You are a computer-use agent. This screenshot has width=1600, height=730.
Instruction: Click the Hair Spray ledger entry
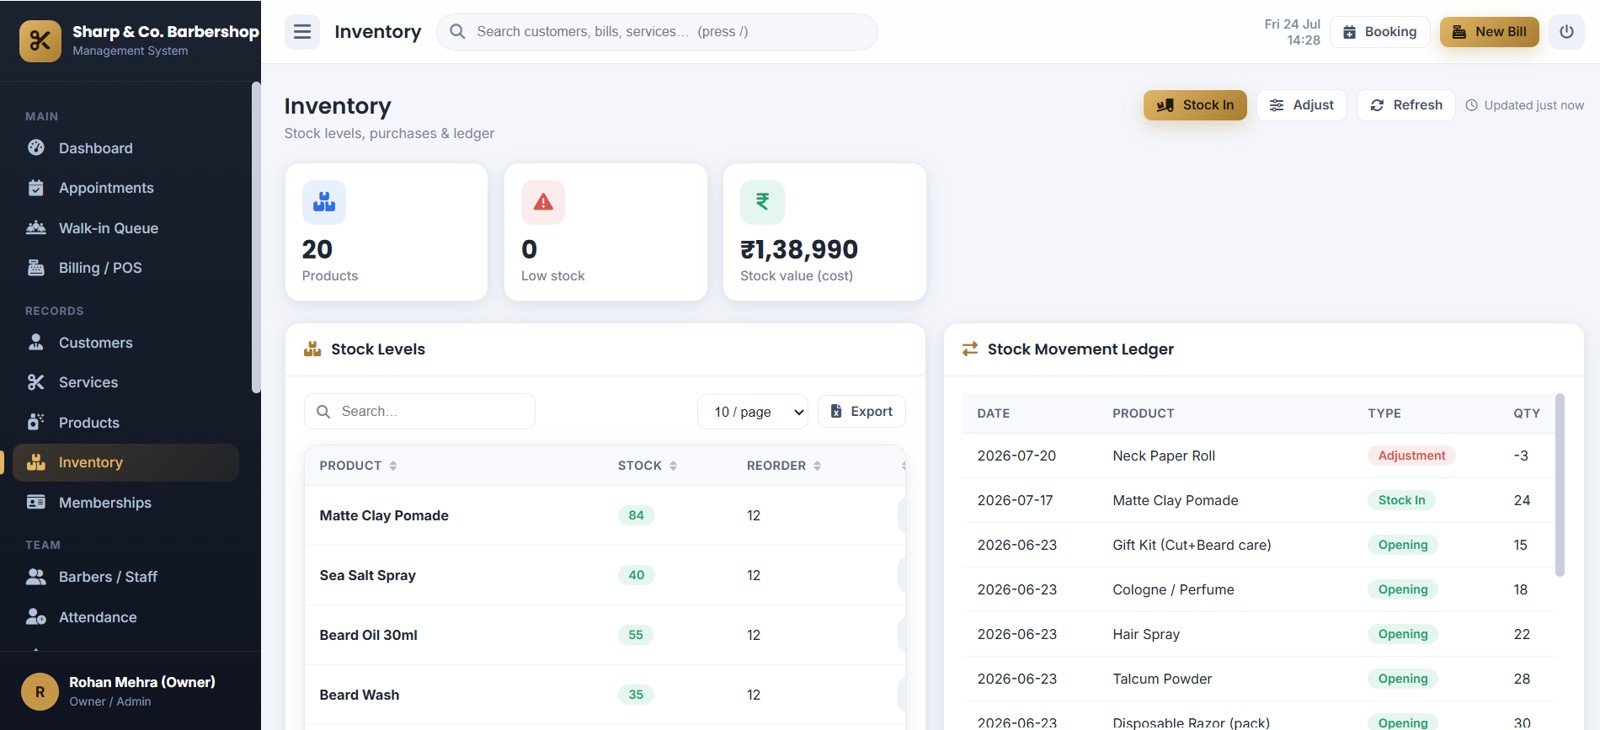tap(1258, 634)
